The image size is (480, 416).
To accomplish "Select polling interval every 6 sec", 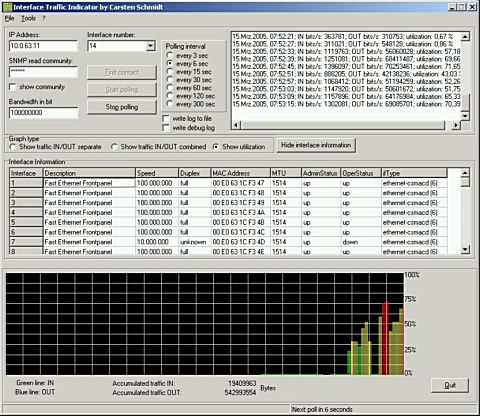I will coord(170,63).
